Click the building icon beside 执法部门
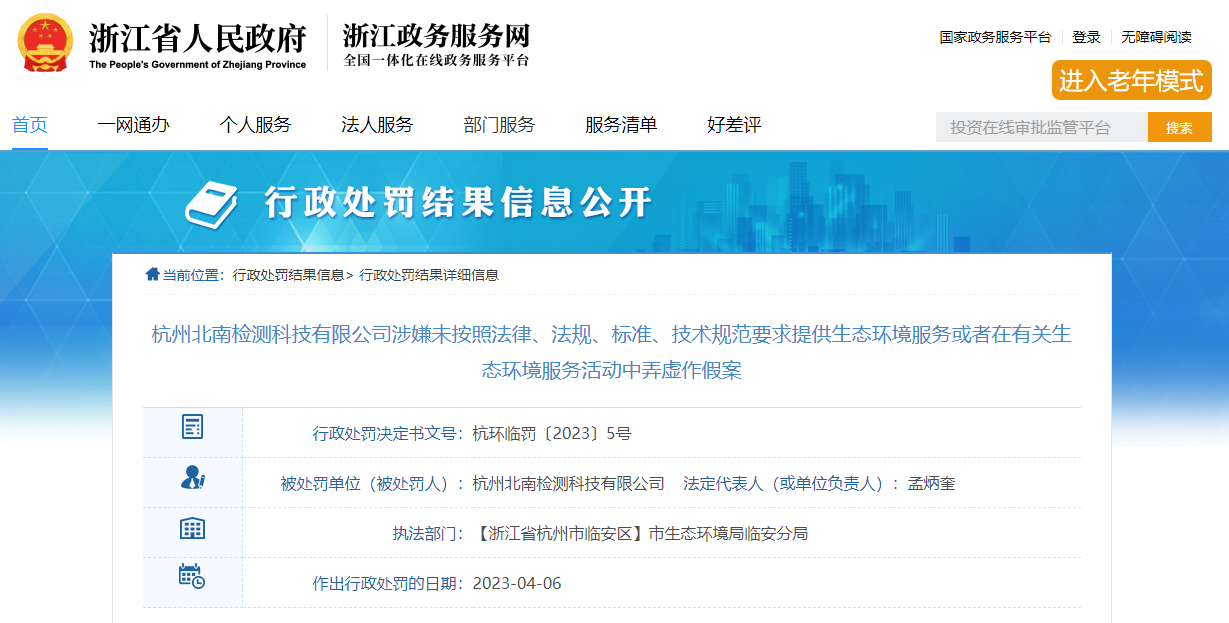 (x=192, y=529)
